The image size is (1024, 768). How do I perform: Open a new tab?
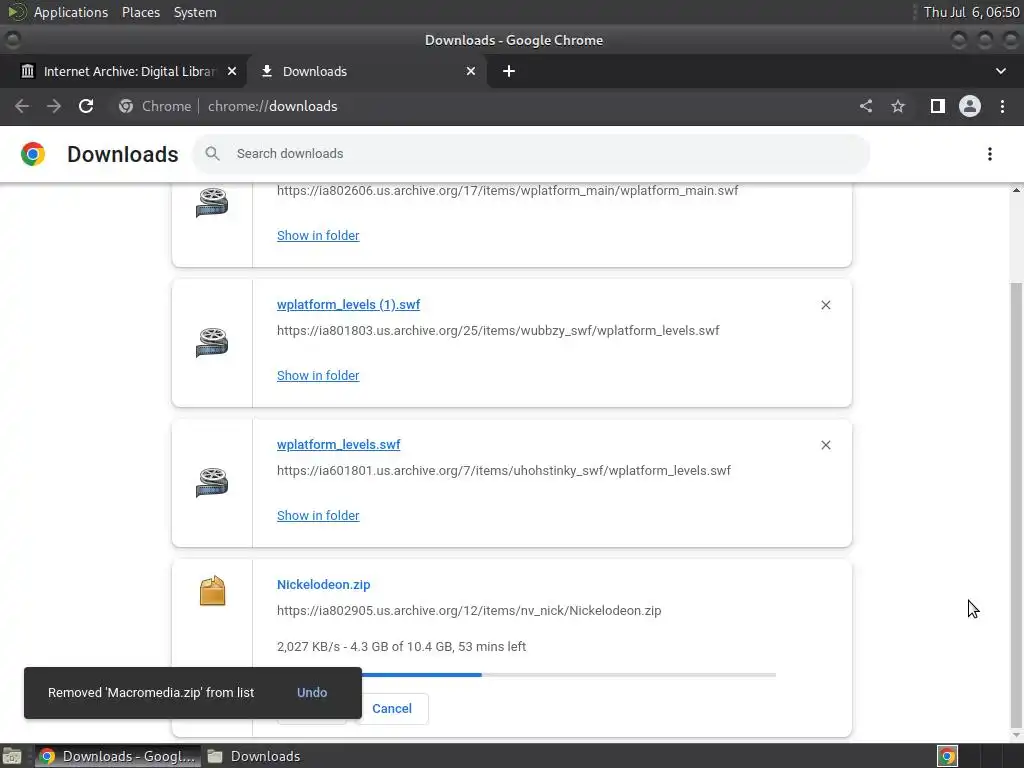(x=509, y=71)
